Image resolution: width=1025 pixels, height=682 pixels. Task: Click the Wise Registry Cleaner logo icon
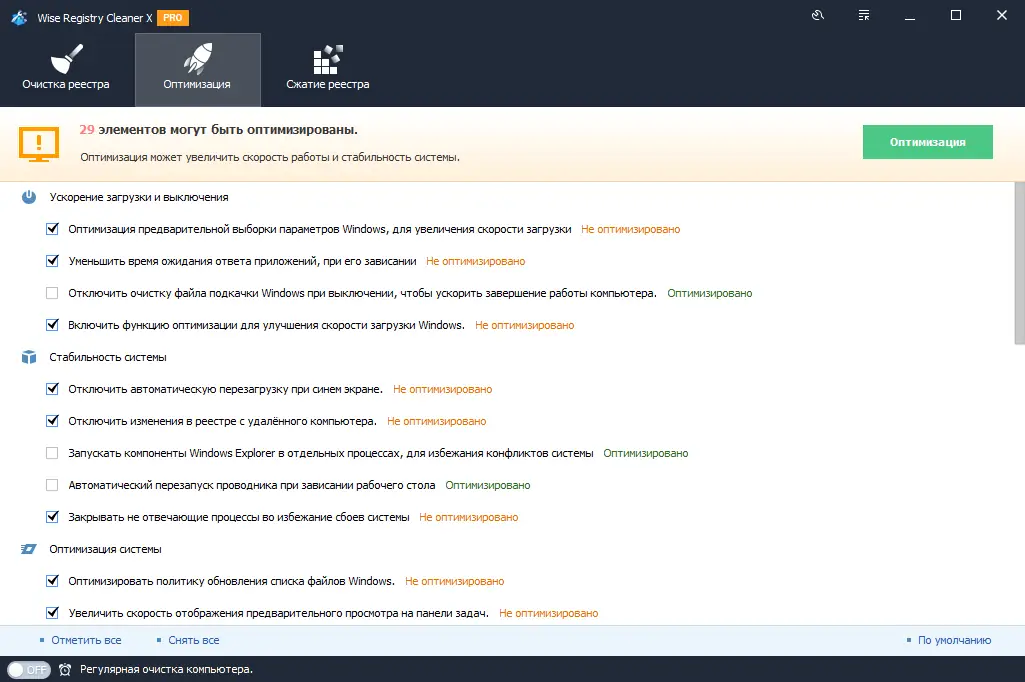[19, 18]
